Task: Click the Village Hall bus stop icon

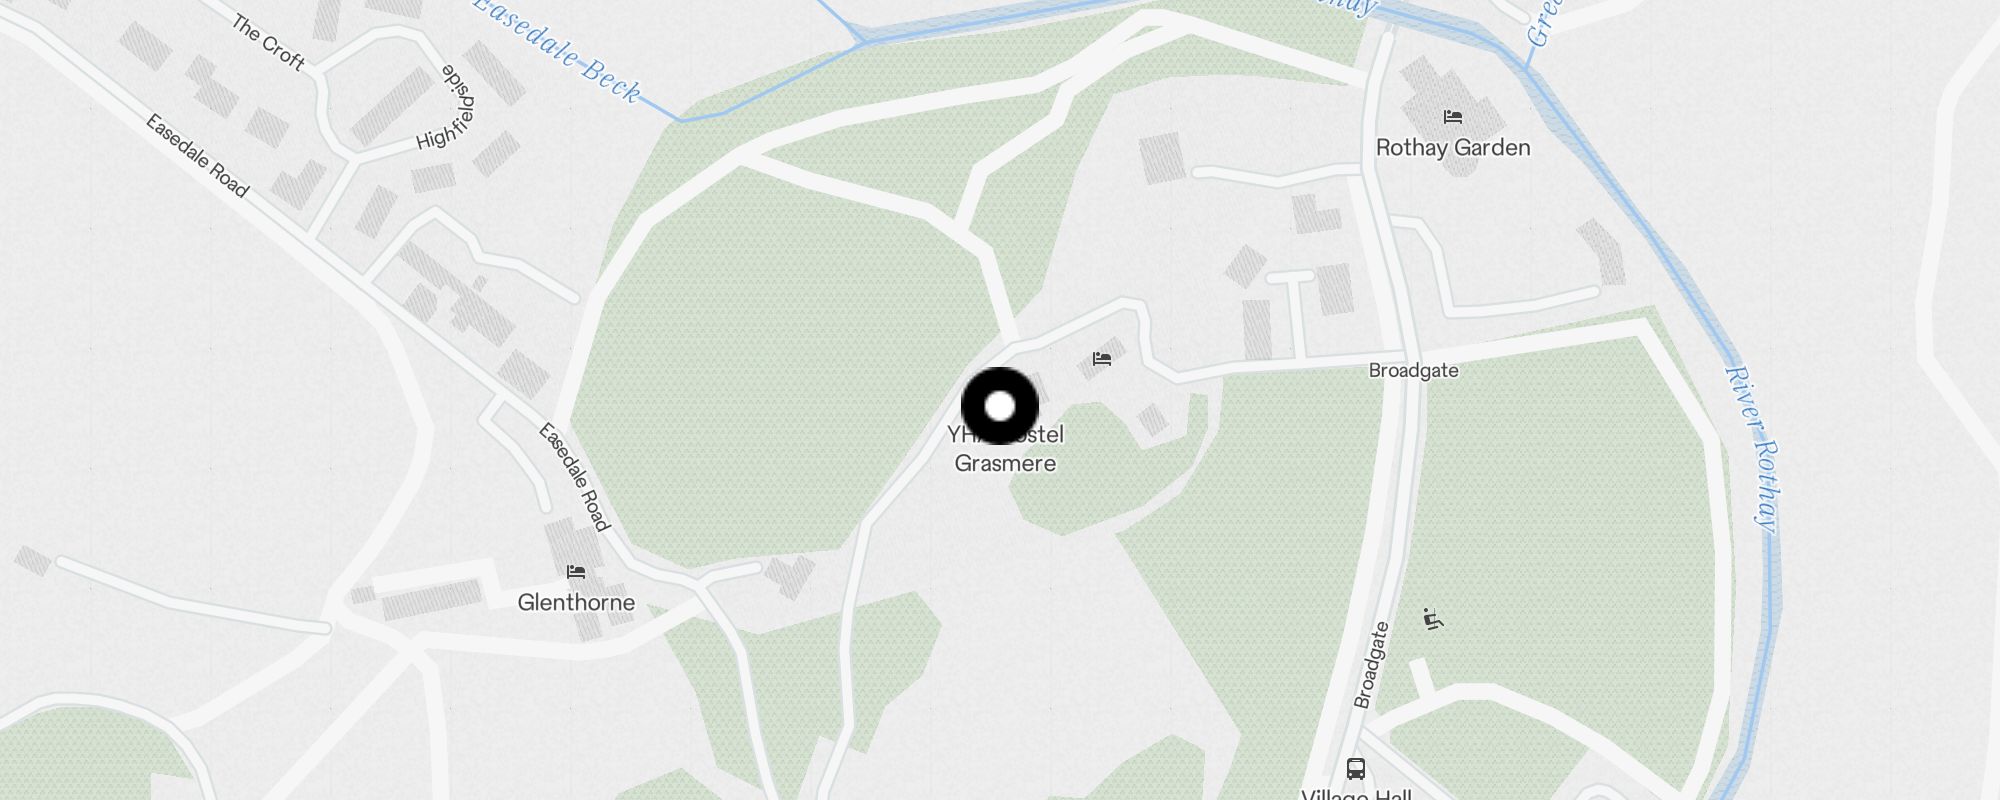Action: point(1356,768)
